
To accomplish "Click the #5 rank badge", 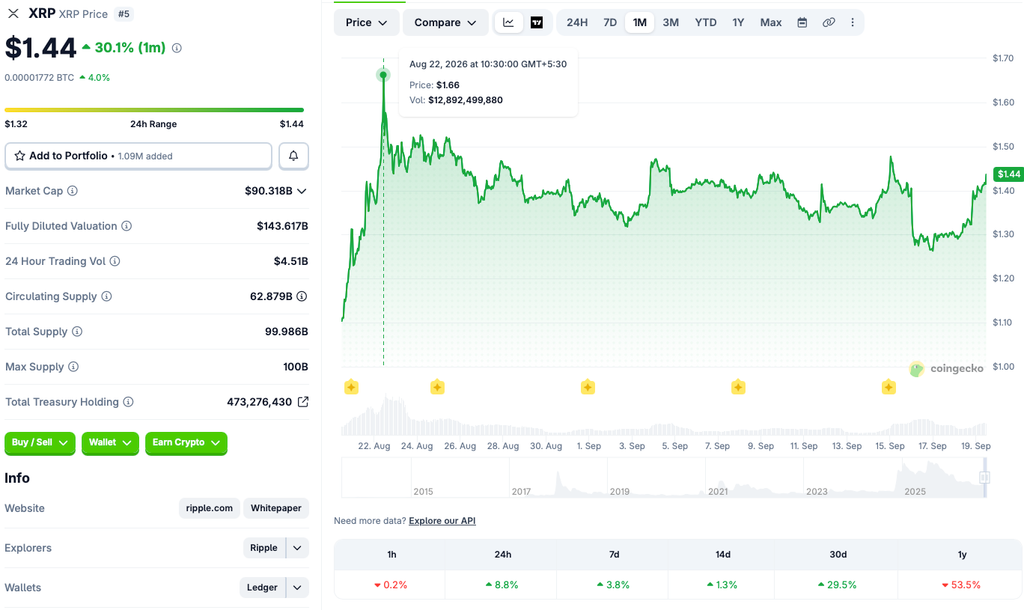I will click(123, 14).
